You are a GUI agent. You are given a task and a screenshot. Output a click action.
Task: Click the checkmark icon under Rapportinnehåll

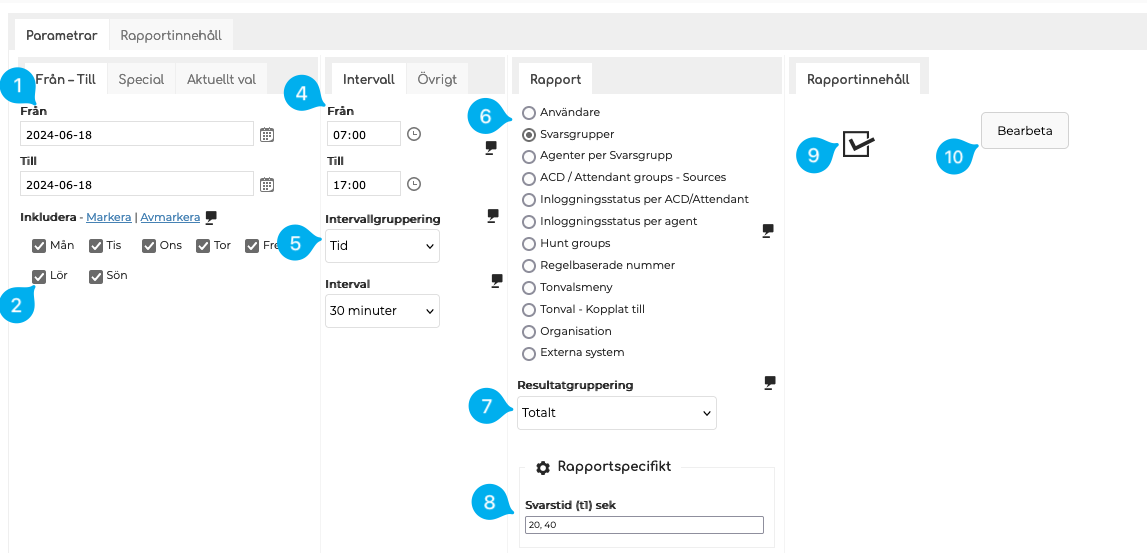tap(858, 144)
